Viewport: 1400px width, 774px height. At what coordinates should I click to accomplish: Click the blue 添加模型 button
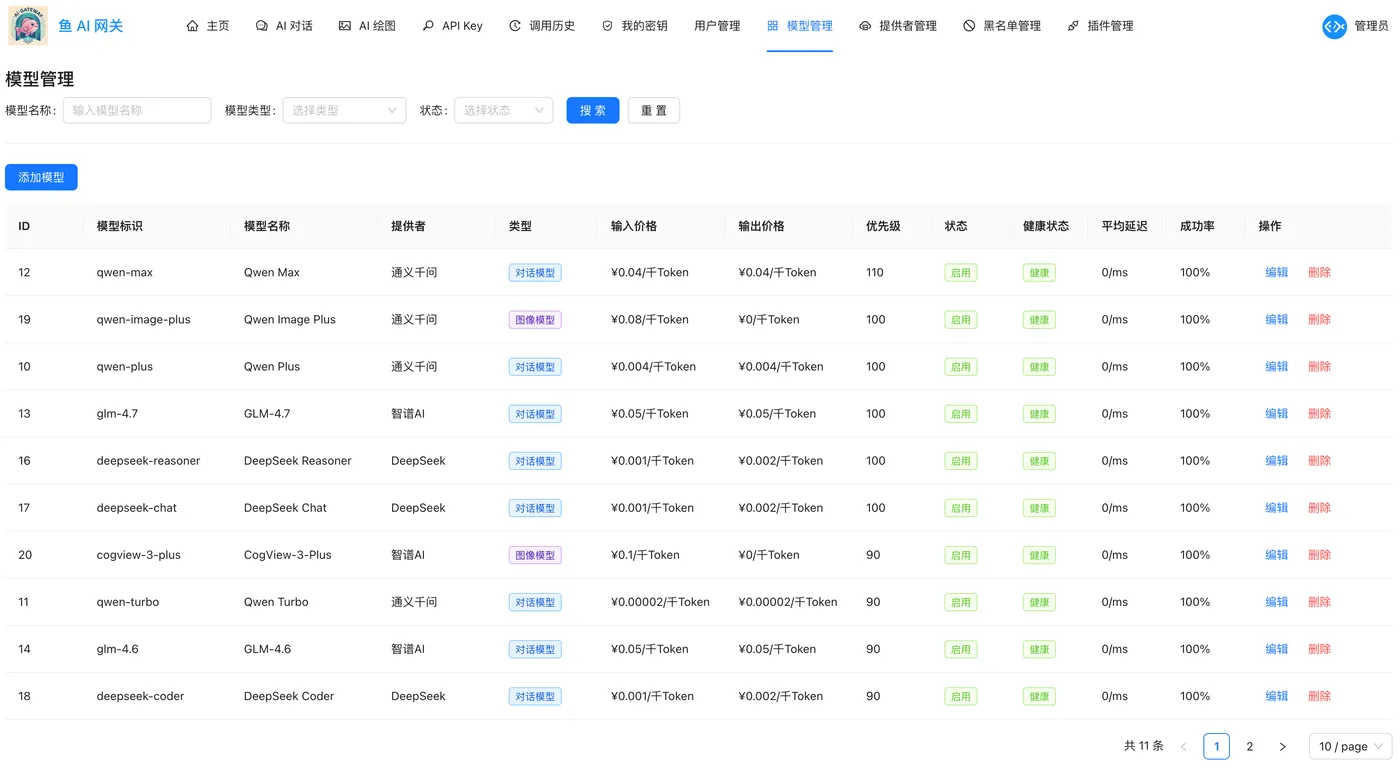tap(41, 177)
